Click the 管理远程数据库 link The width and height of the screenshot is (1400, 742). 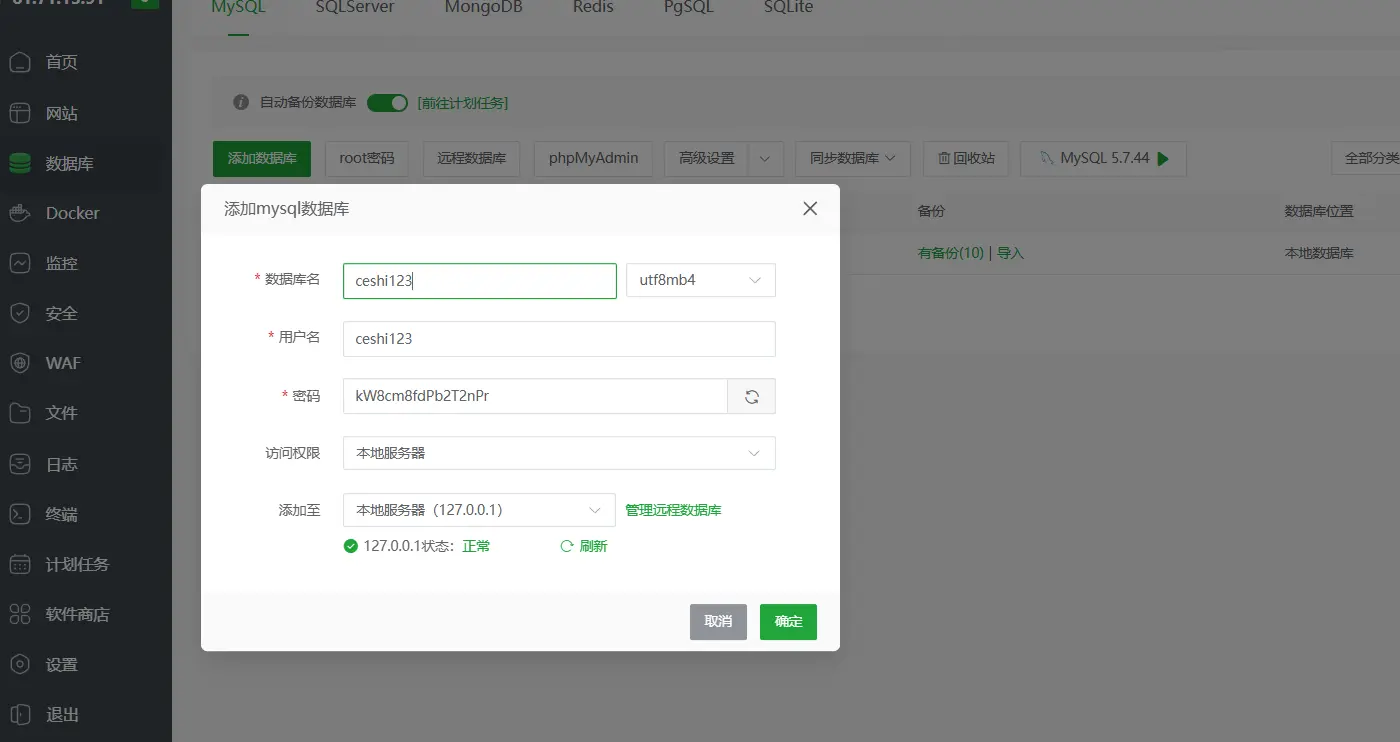(x=673, y=510)
